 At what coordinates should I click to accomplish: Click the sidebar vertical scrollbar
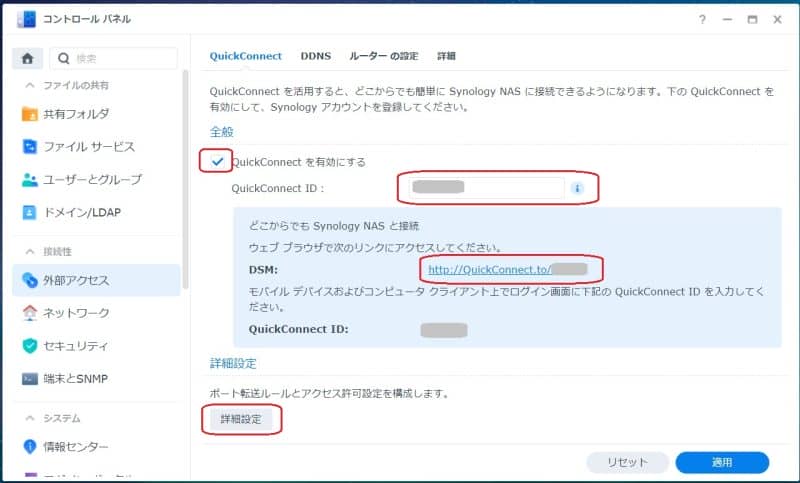[186, 179]
